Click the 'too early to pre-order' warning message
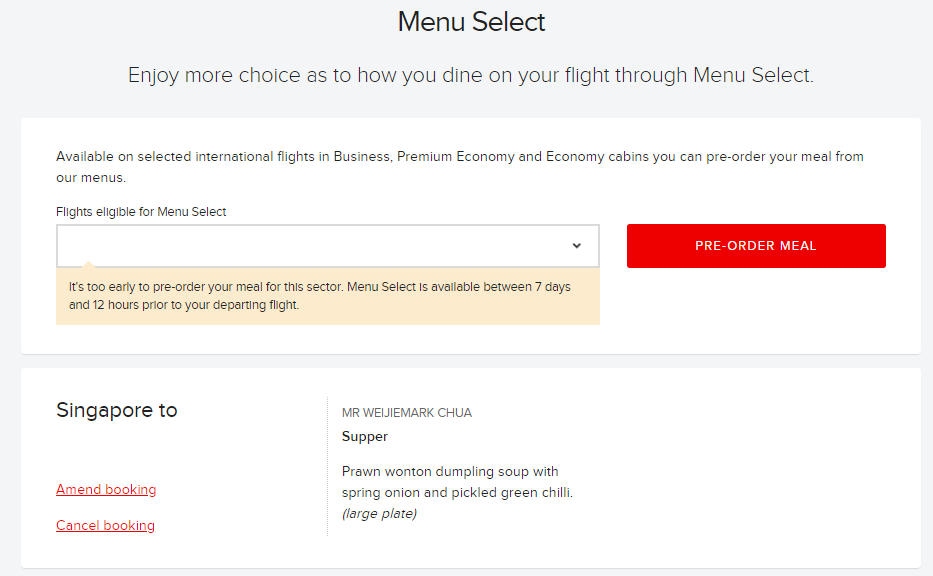This screenshot has height=576, width=933. pyautogui.click(x=320, y=296)
